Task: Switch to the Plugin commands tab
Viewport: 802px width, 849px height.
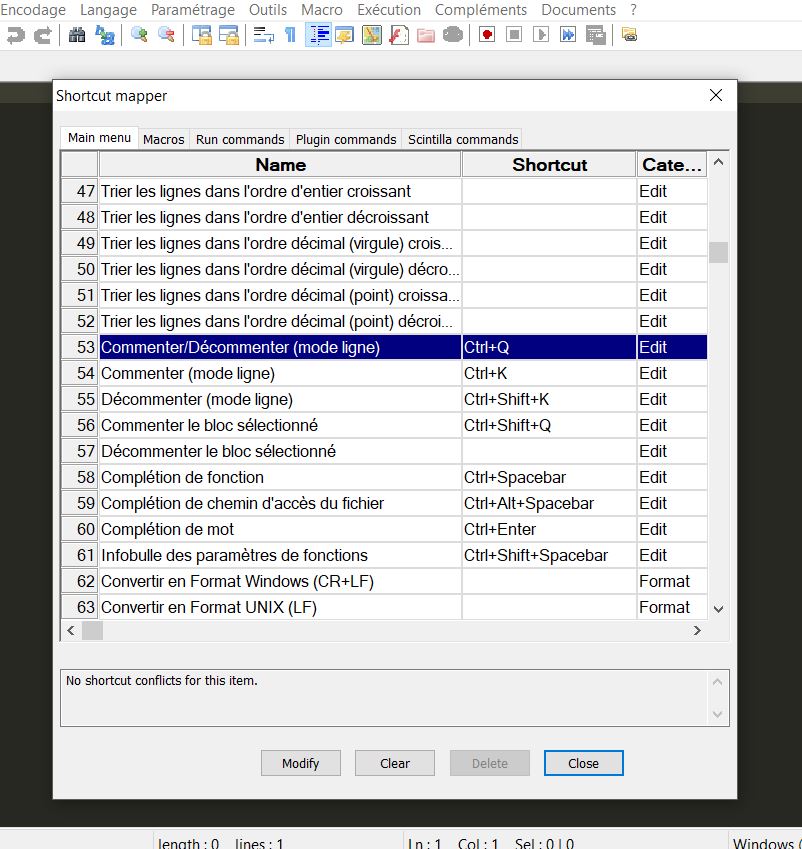Action: click(345, 139)
